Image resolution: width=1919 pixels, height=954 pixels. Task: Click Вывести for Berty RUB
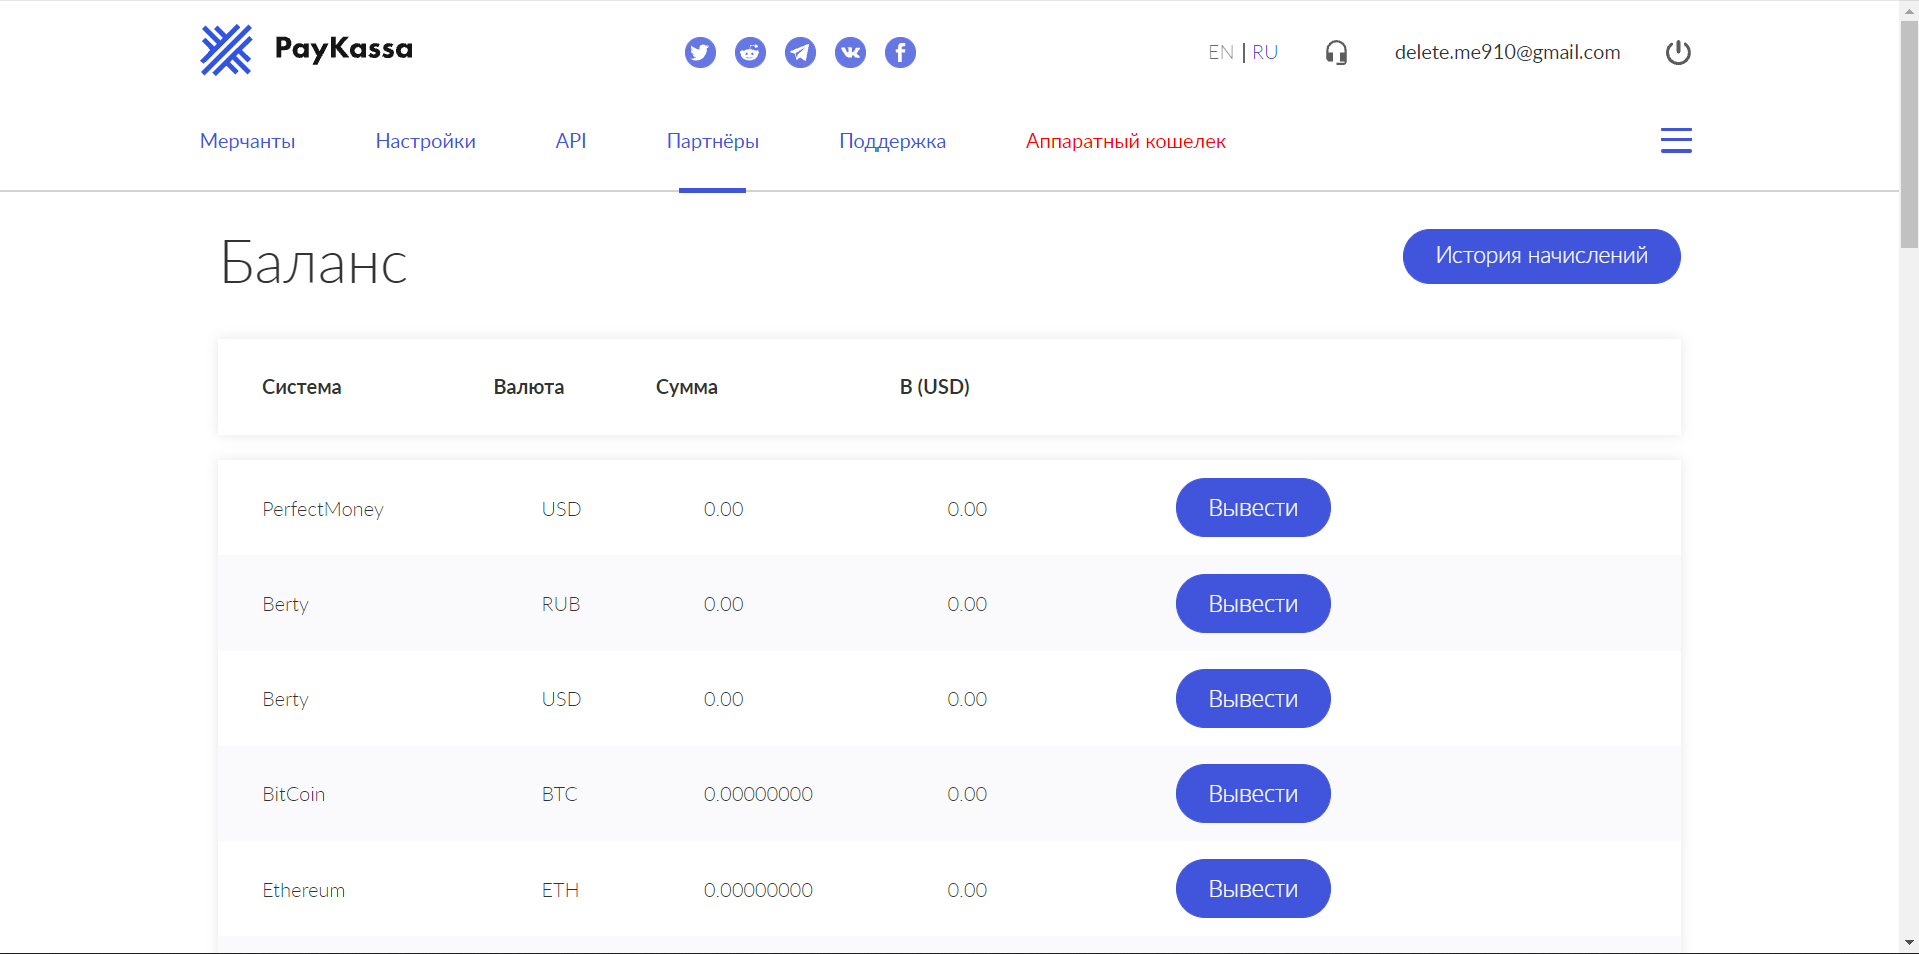[1253, 604]
